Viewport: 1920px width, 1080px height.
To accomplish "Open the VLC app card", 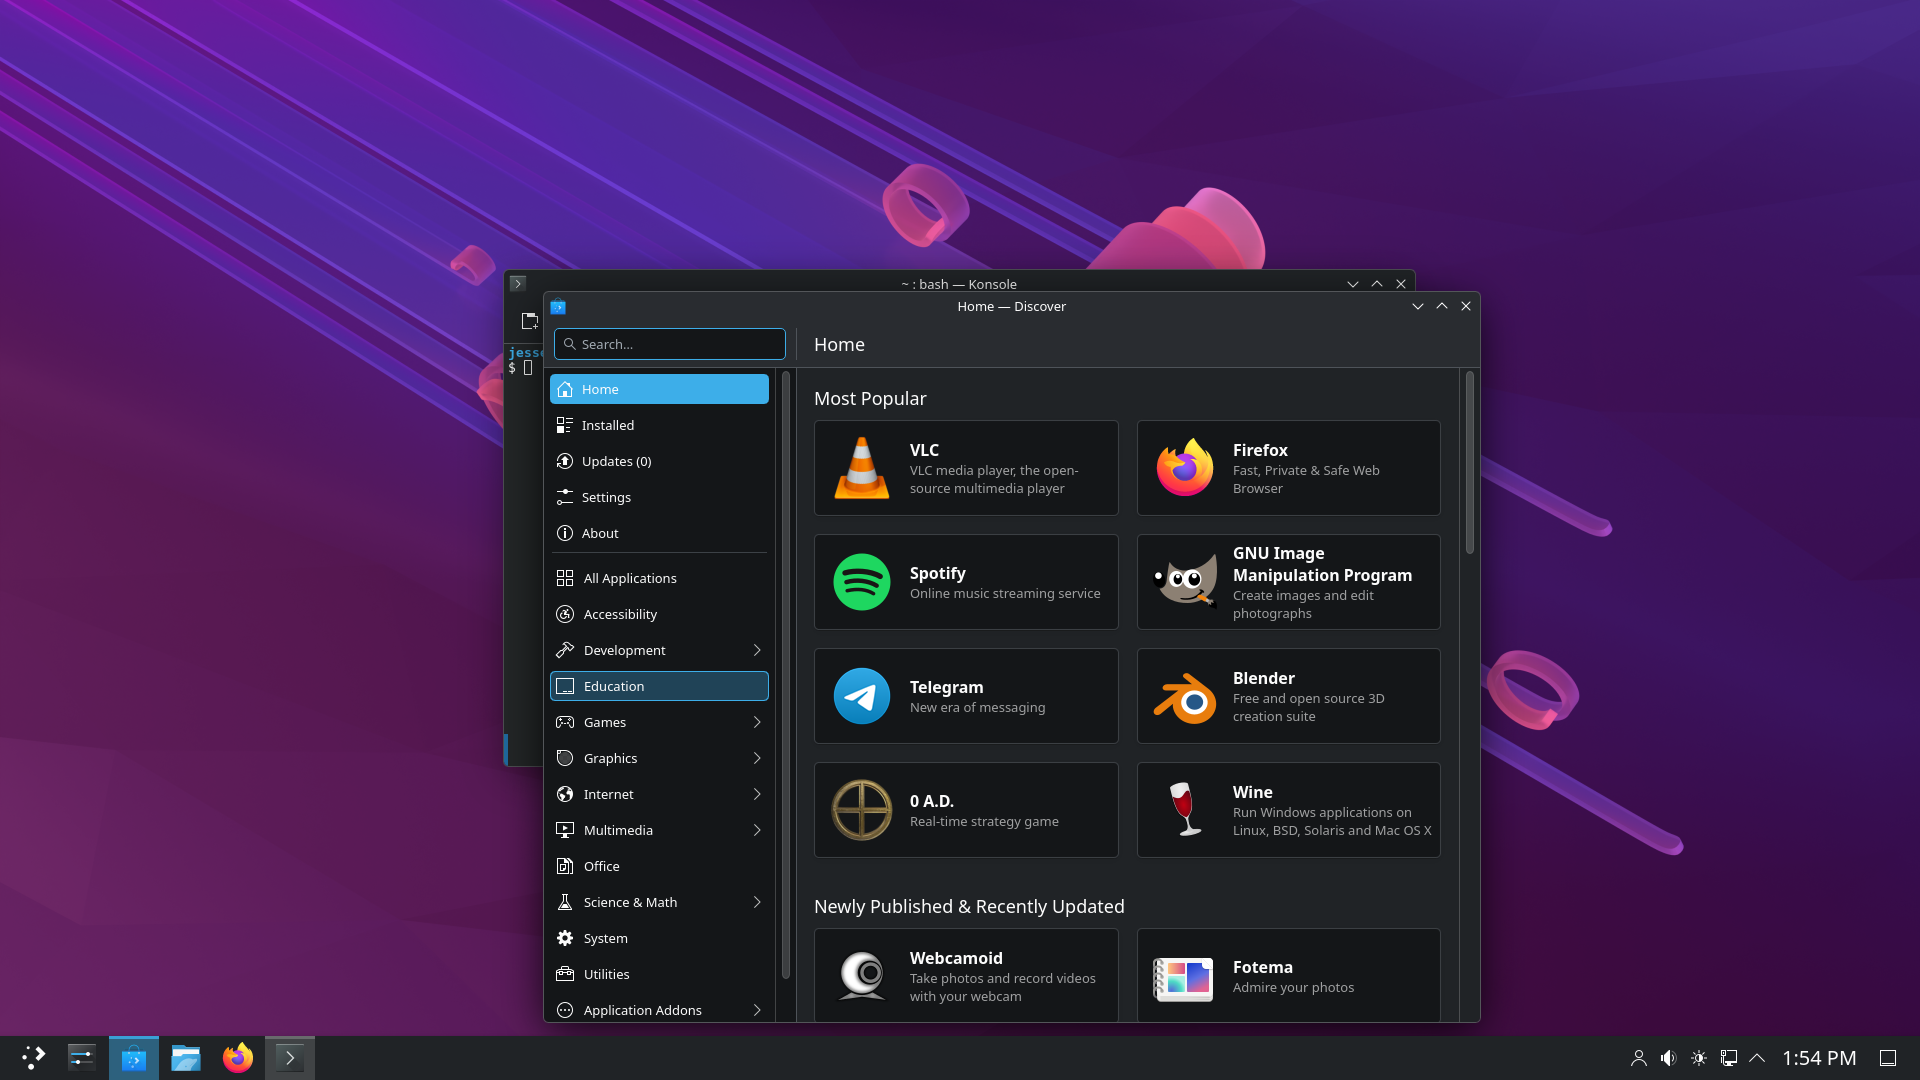I will point(966,468).
